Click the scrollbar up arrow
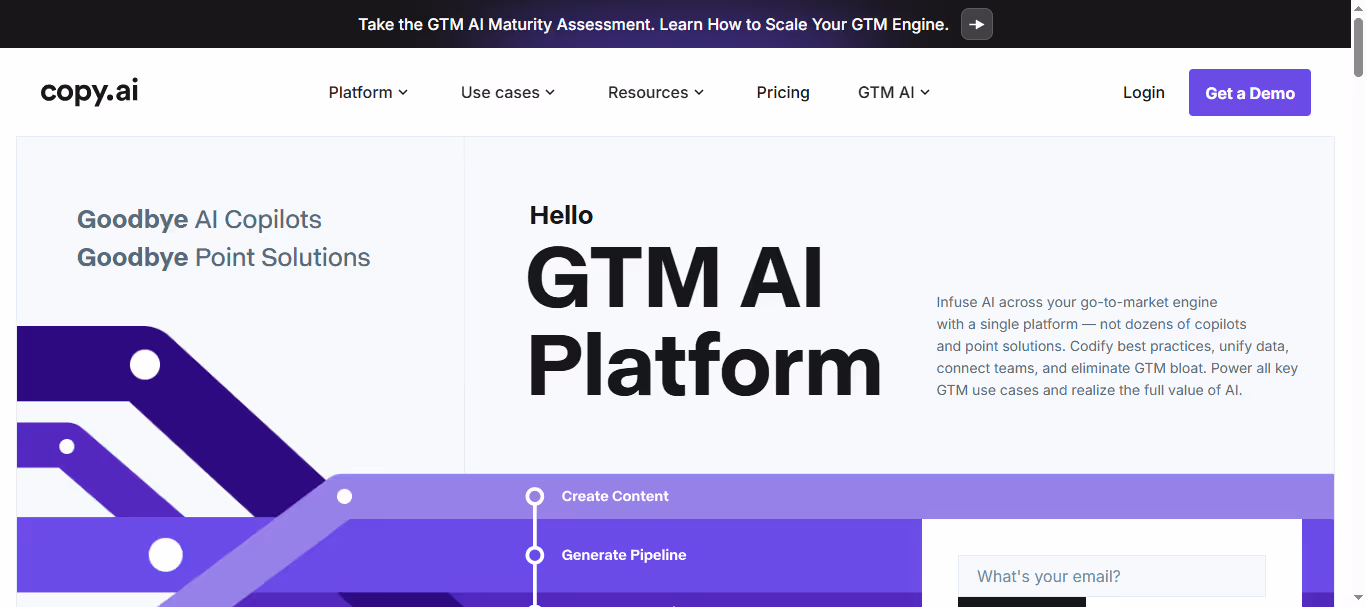The width and height of the screenshot is (1366, 607). [1358, 8]
